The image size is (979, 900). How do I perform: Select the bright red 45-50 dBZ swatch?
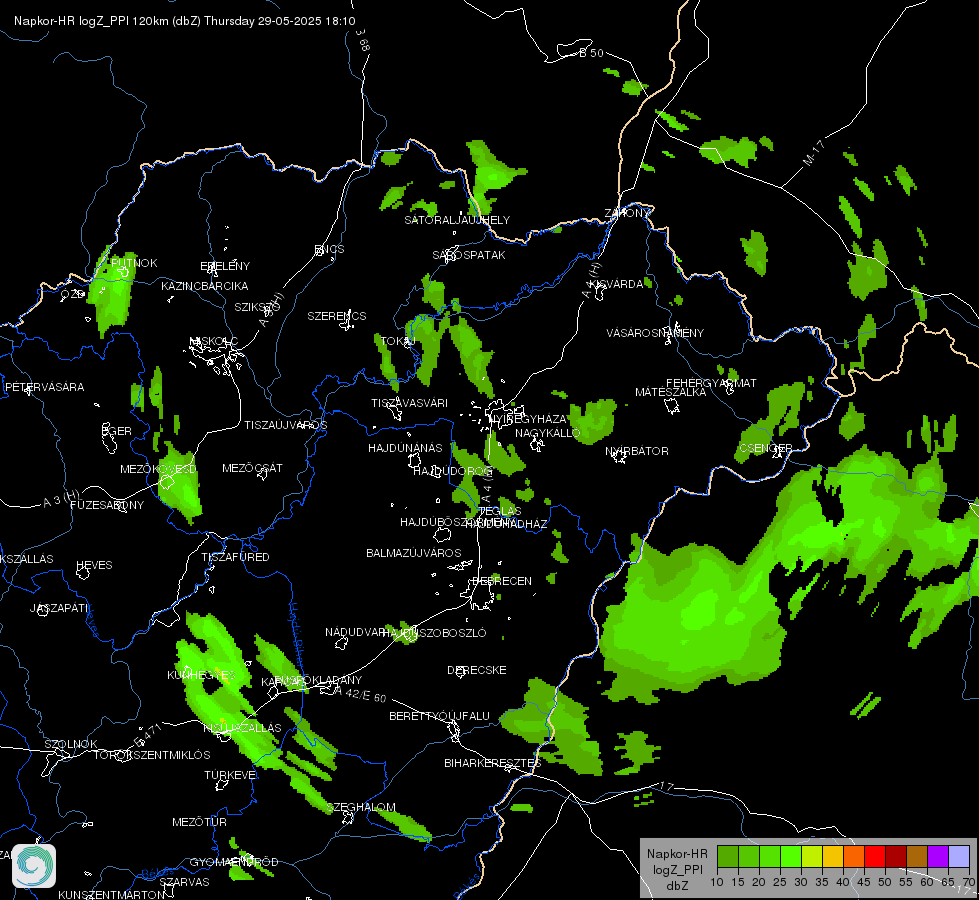875,857
